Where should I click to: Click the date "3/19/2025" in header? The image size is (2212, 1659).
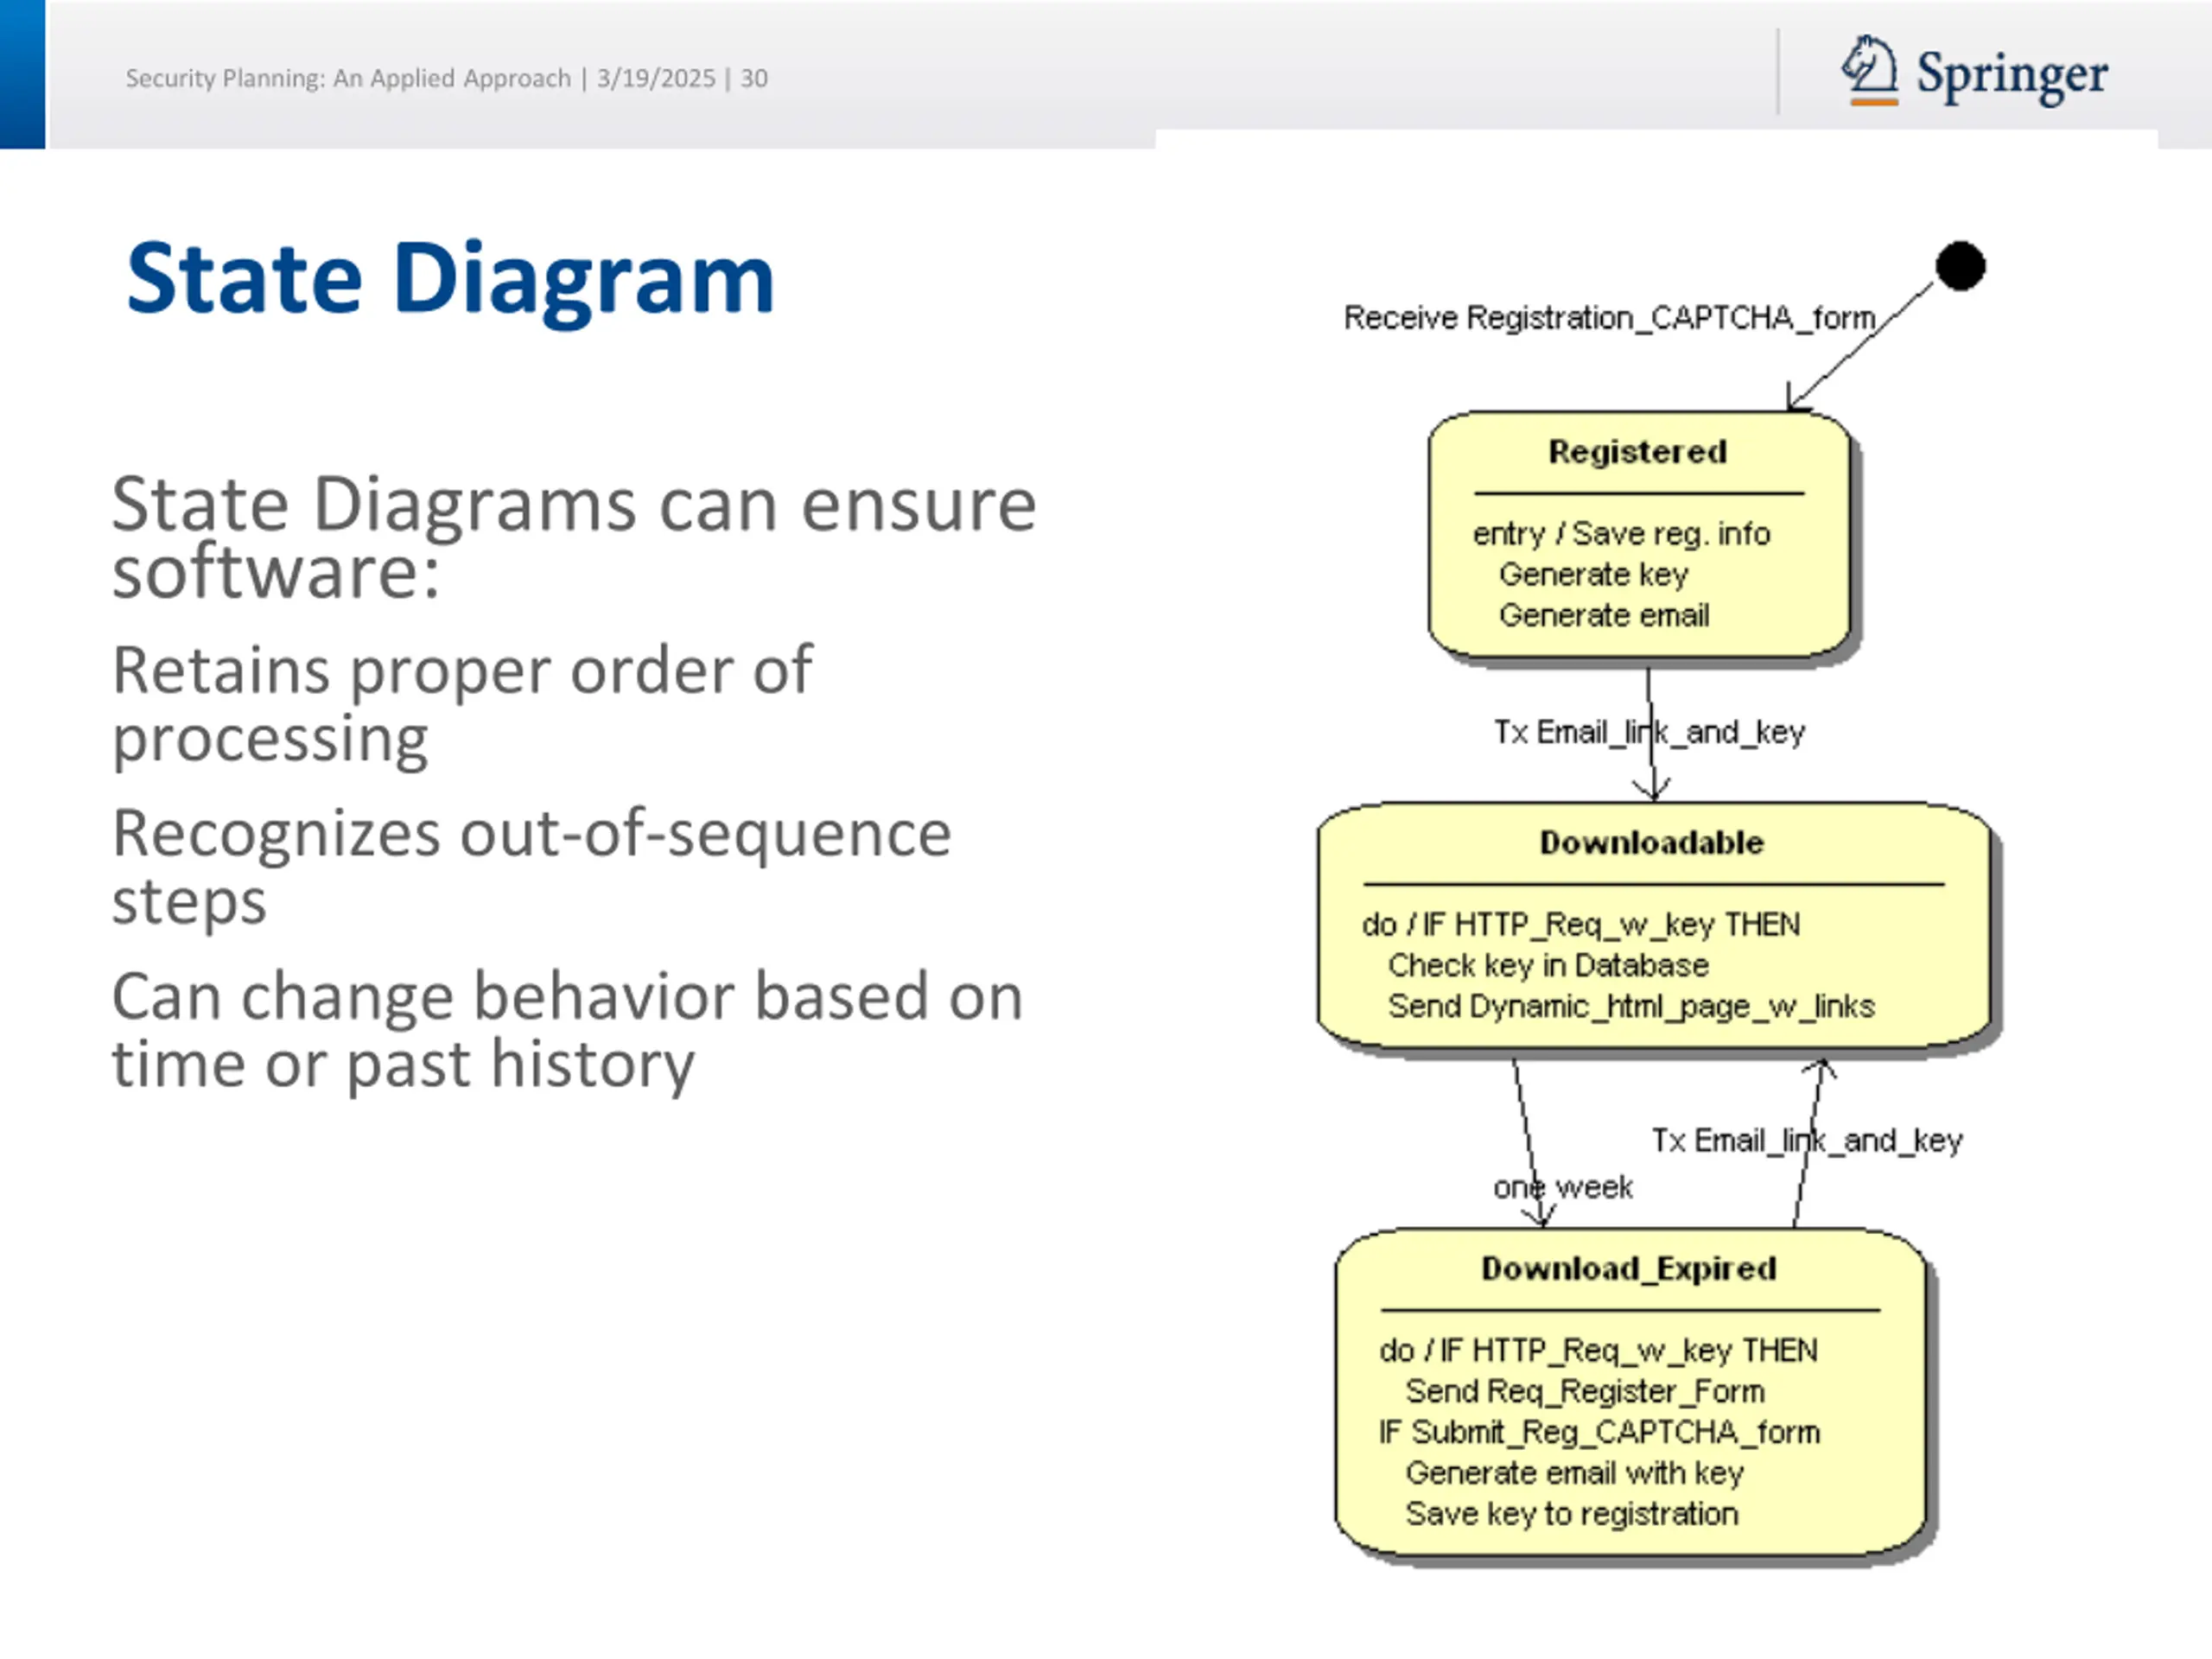point(656,78)
